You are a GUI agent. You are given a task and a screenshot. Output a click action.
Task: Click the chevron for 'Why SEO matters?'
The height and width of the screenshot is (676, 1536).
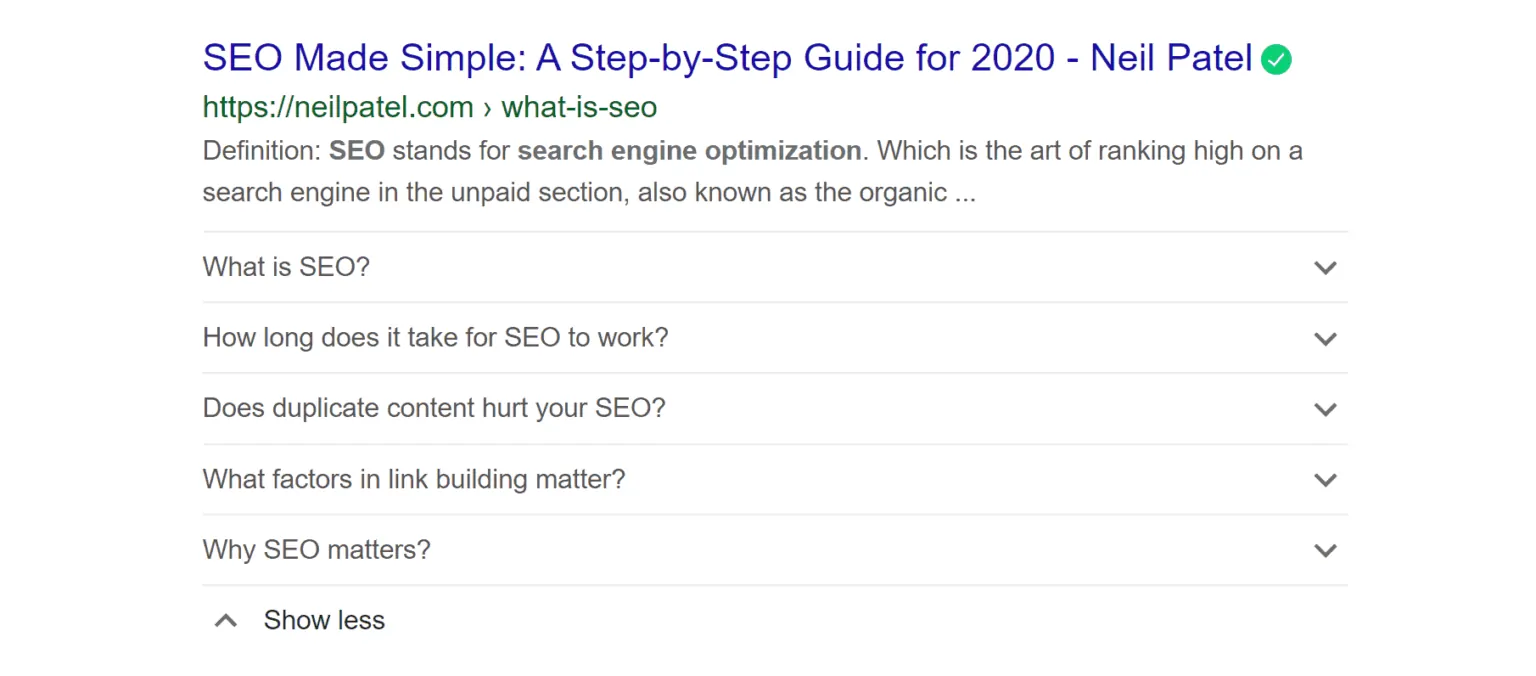coord(1325,550)
